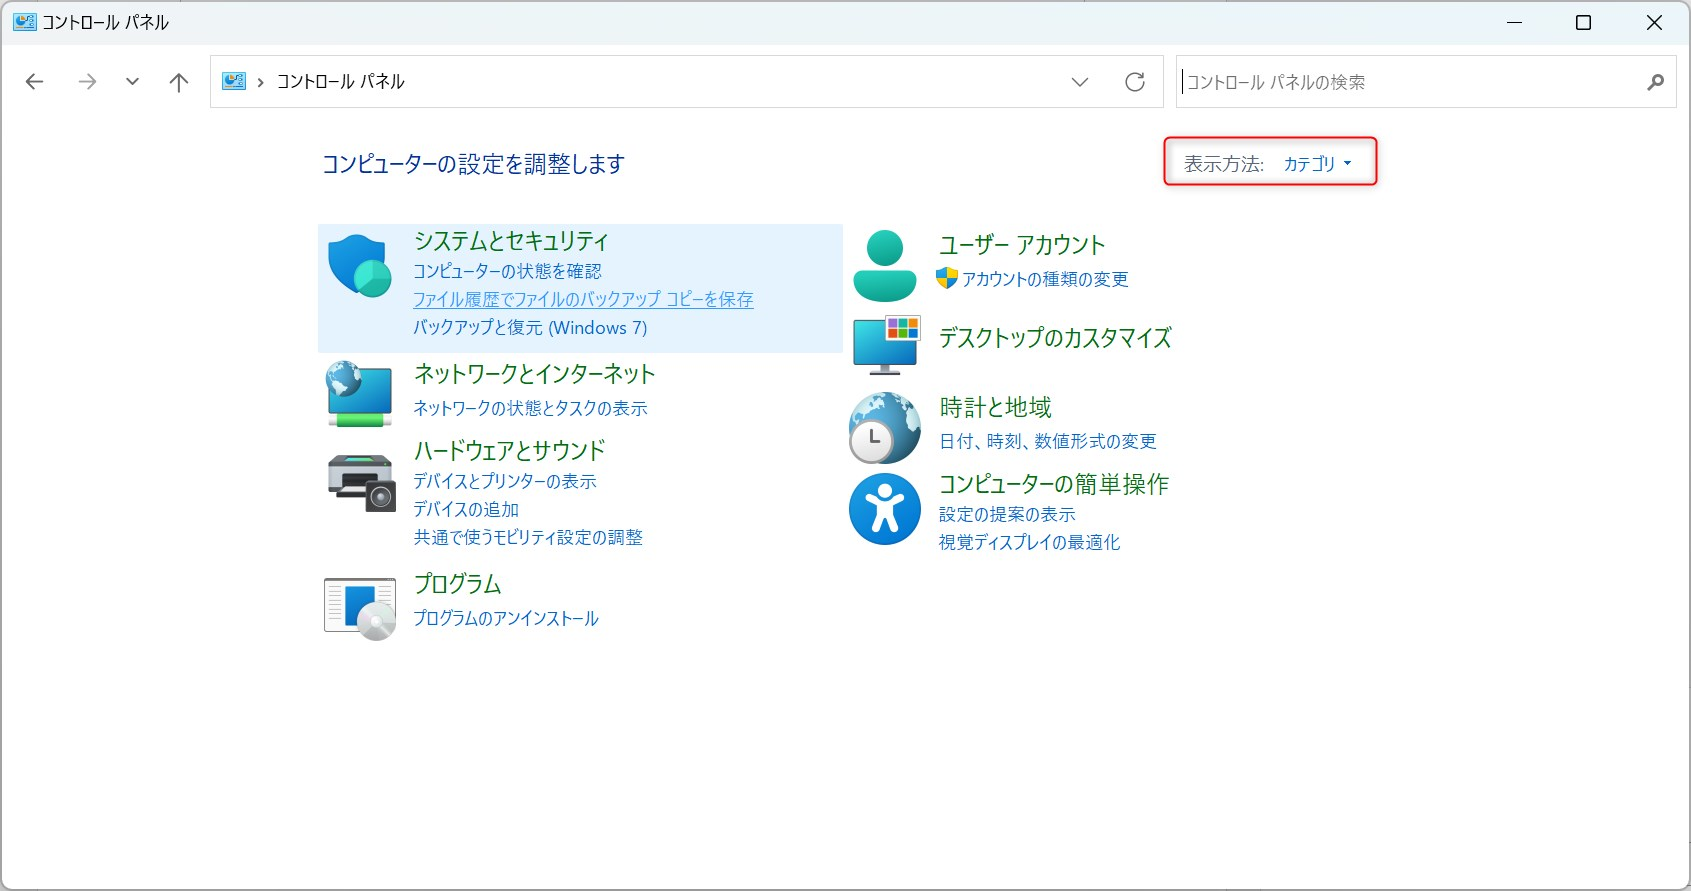
Task: Click the Network and Internet globe icon
Action: tap(360, 394)
